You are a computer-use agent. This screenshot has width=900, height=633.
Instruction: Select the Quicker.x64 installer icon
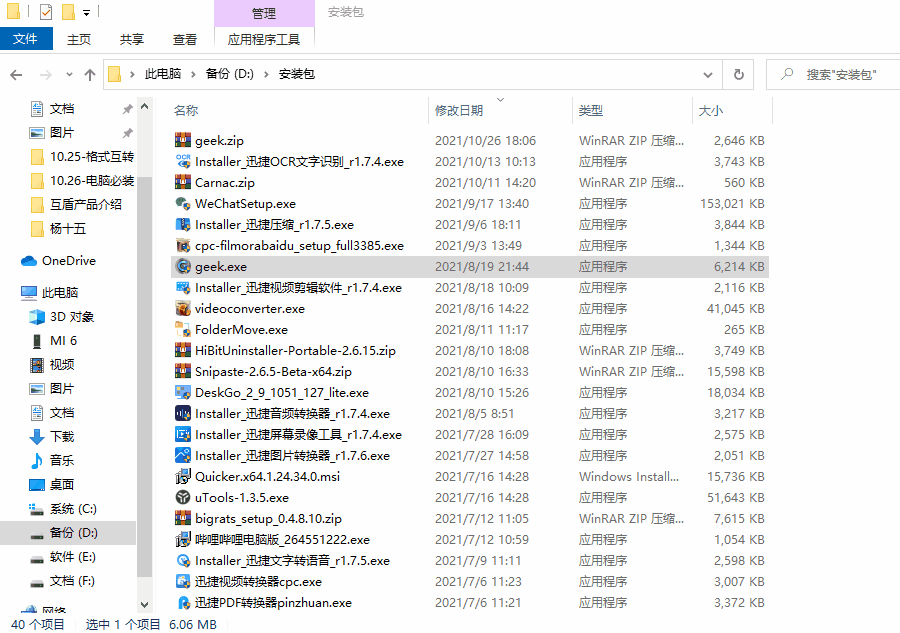pyautogui.click(x=183, y=476)
